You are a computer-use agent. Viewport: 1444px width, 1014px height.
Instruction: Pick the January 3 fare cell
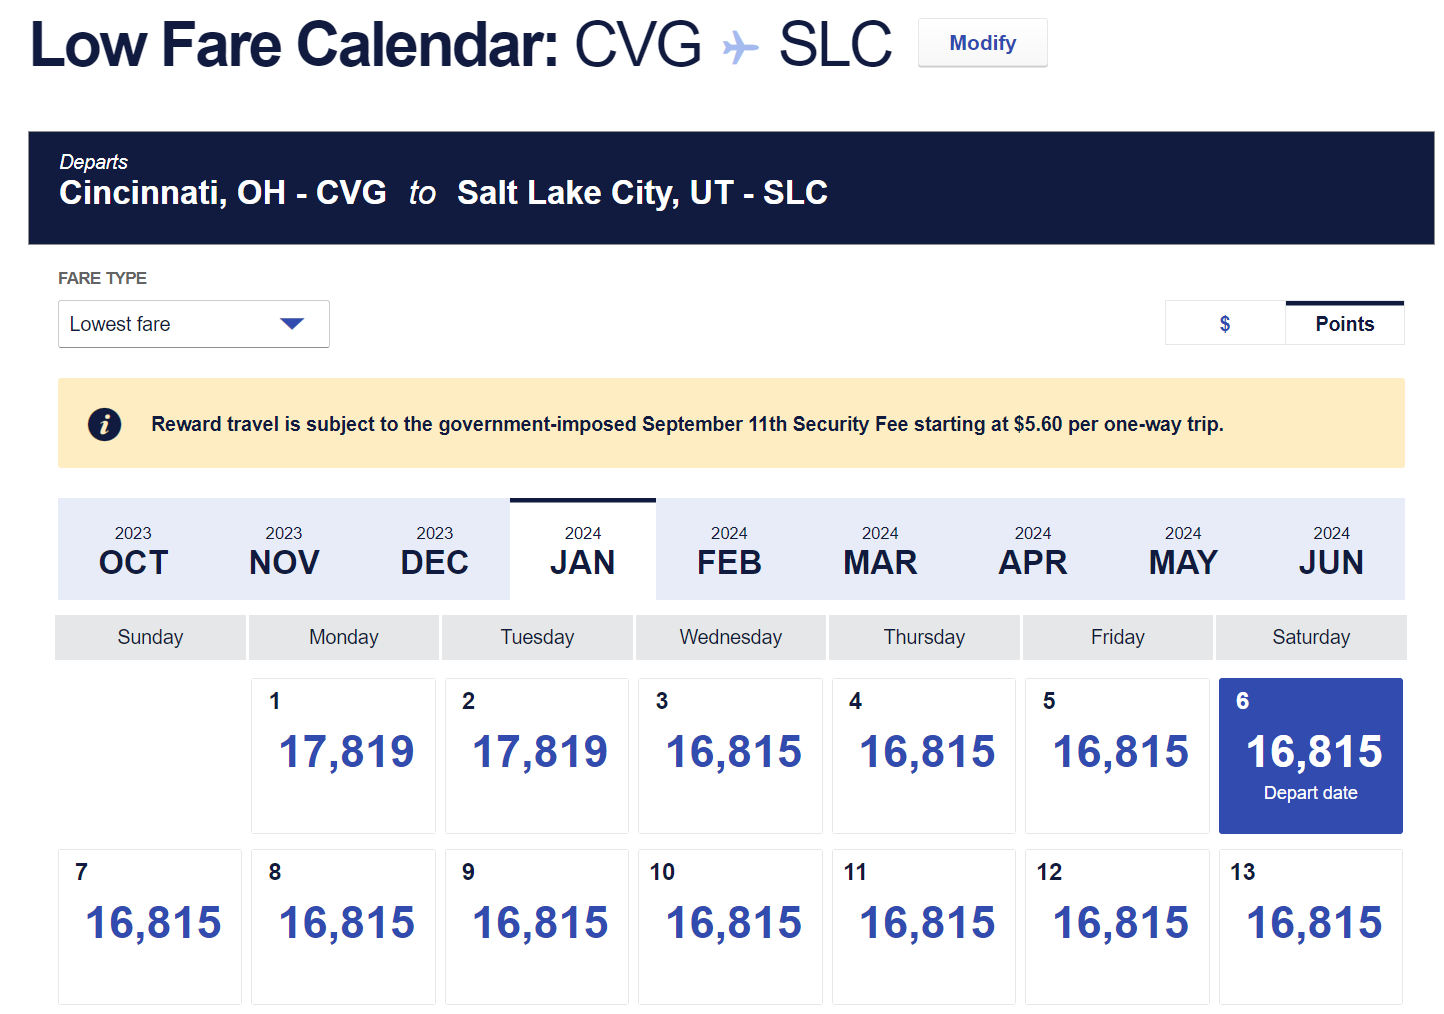tap(731, 755)
